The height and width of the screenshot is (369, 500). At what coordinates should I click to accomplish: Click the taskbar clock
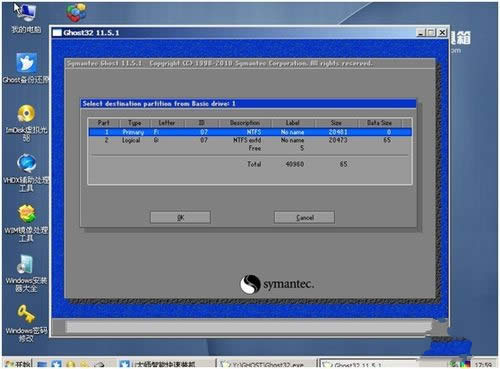tap(483, 365)
